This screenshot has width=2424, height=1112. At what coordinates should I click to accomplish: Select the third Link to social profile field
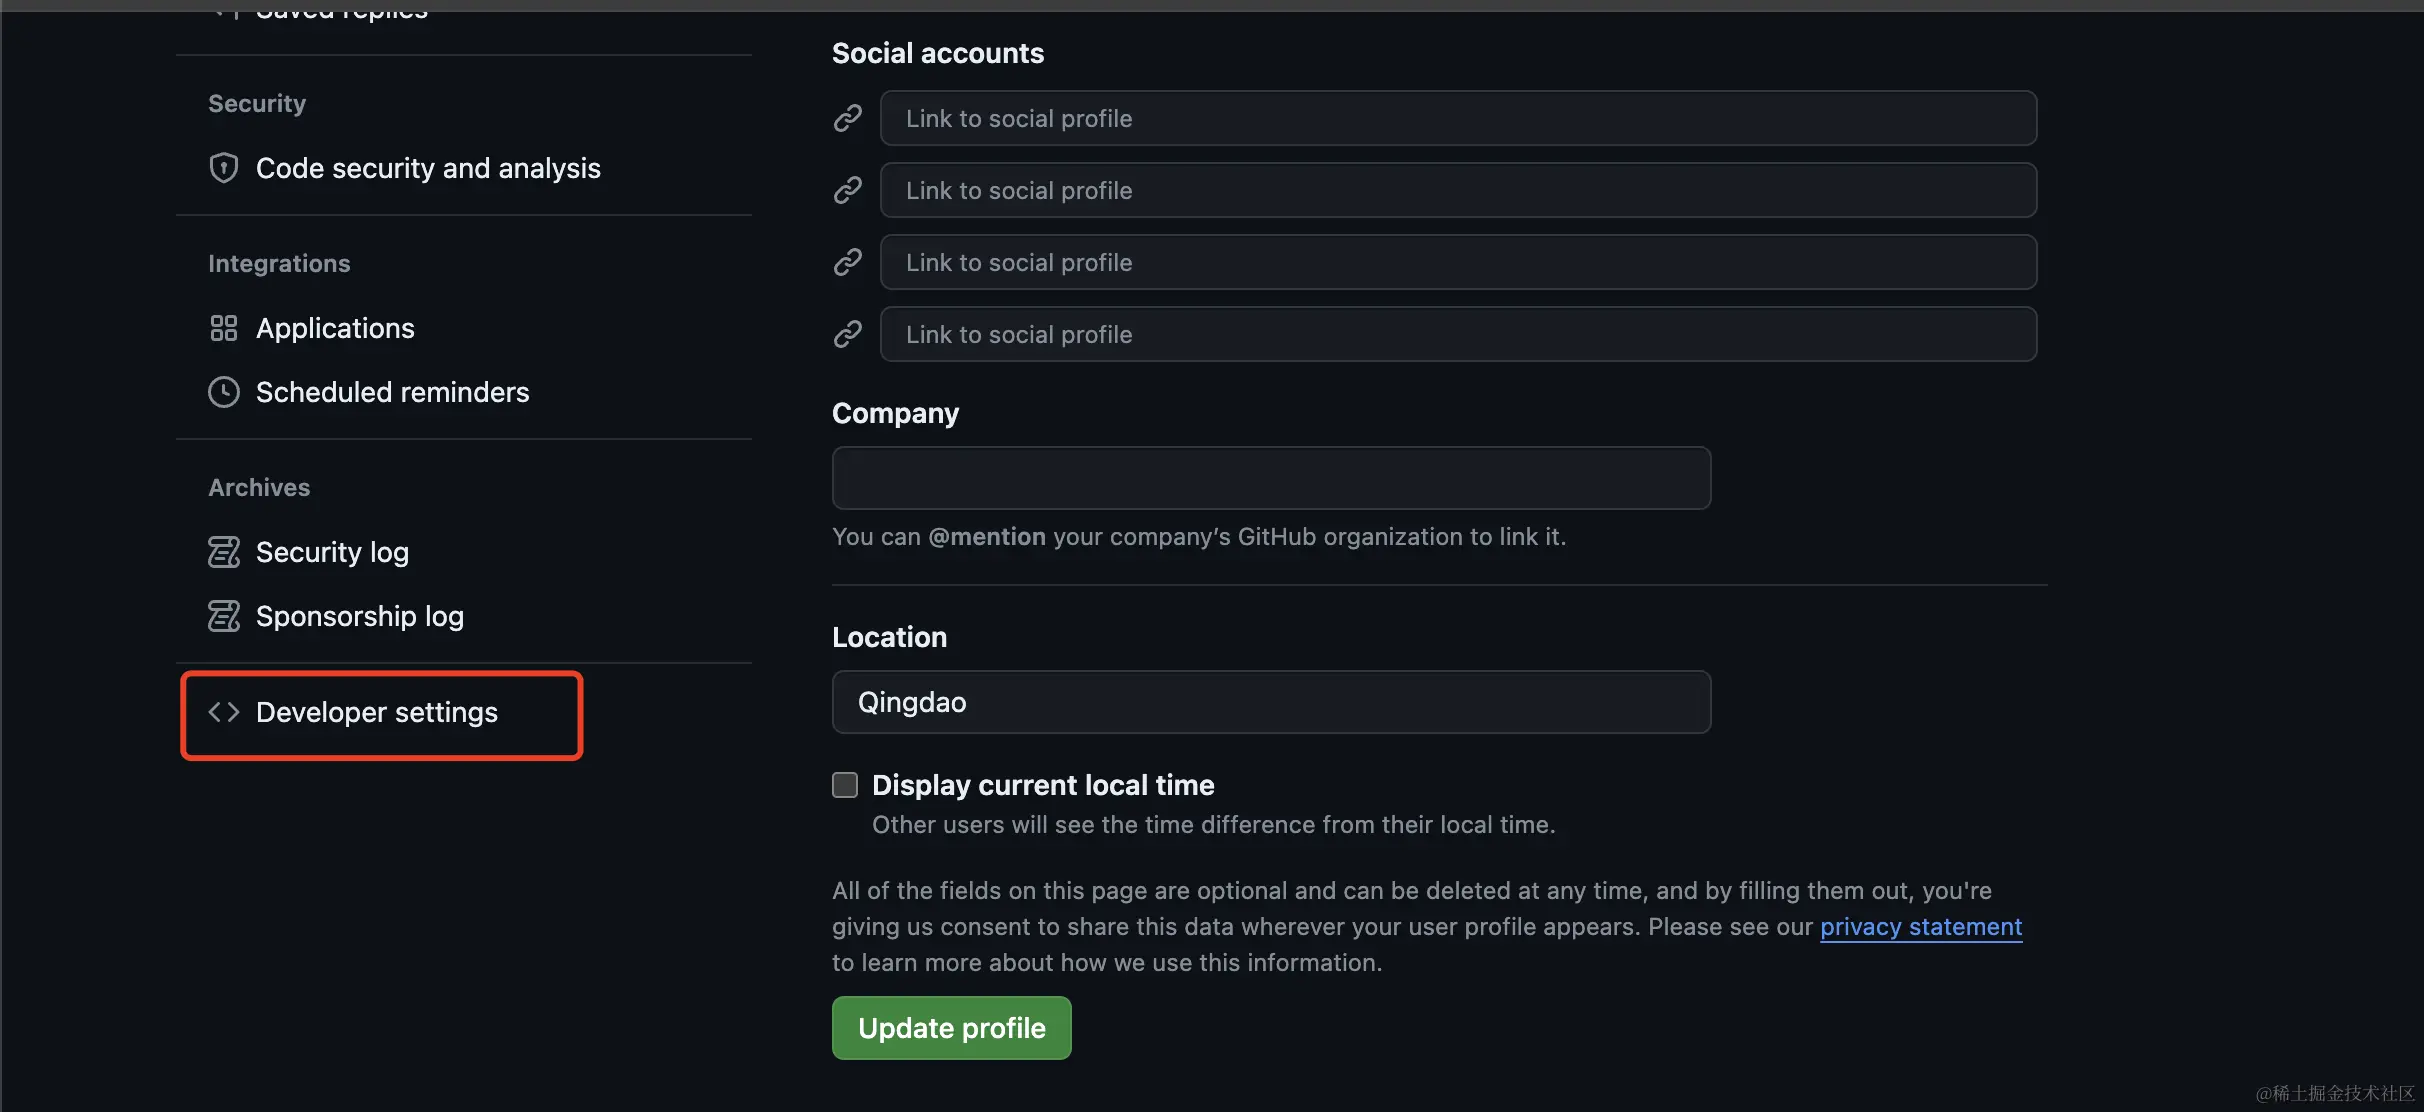1458,262
